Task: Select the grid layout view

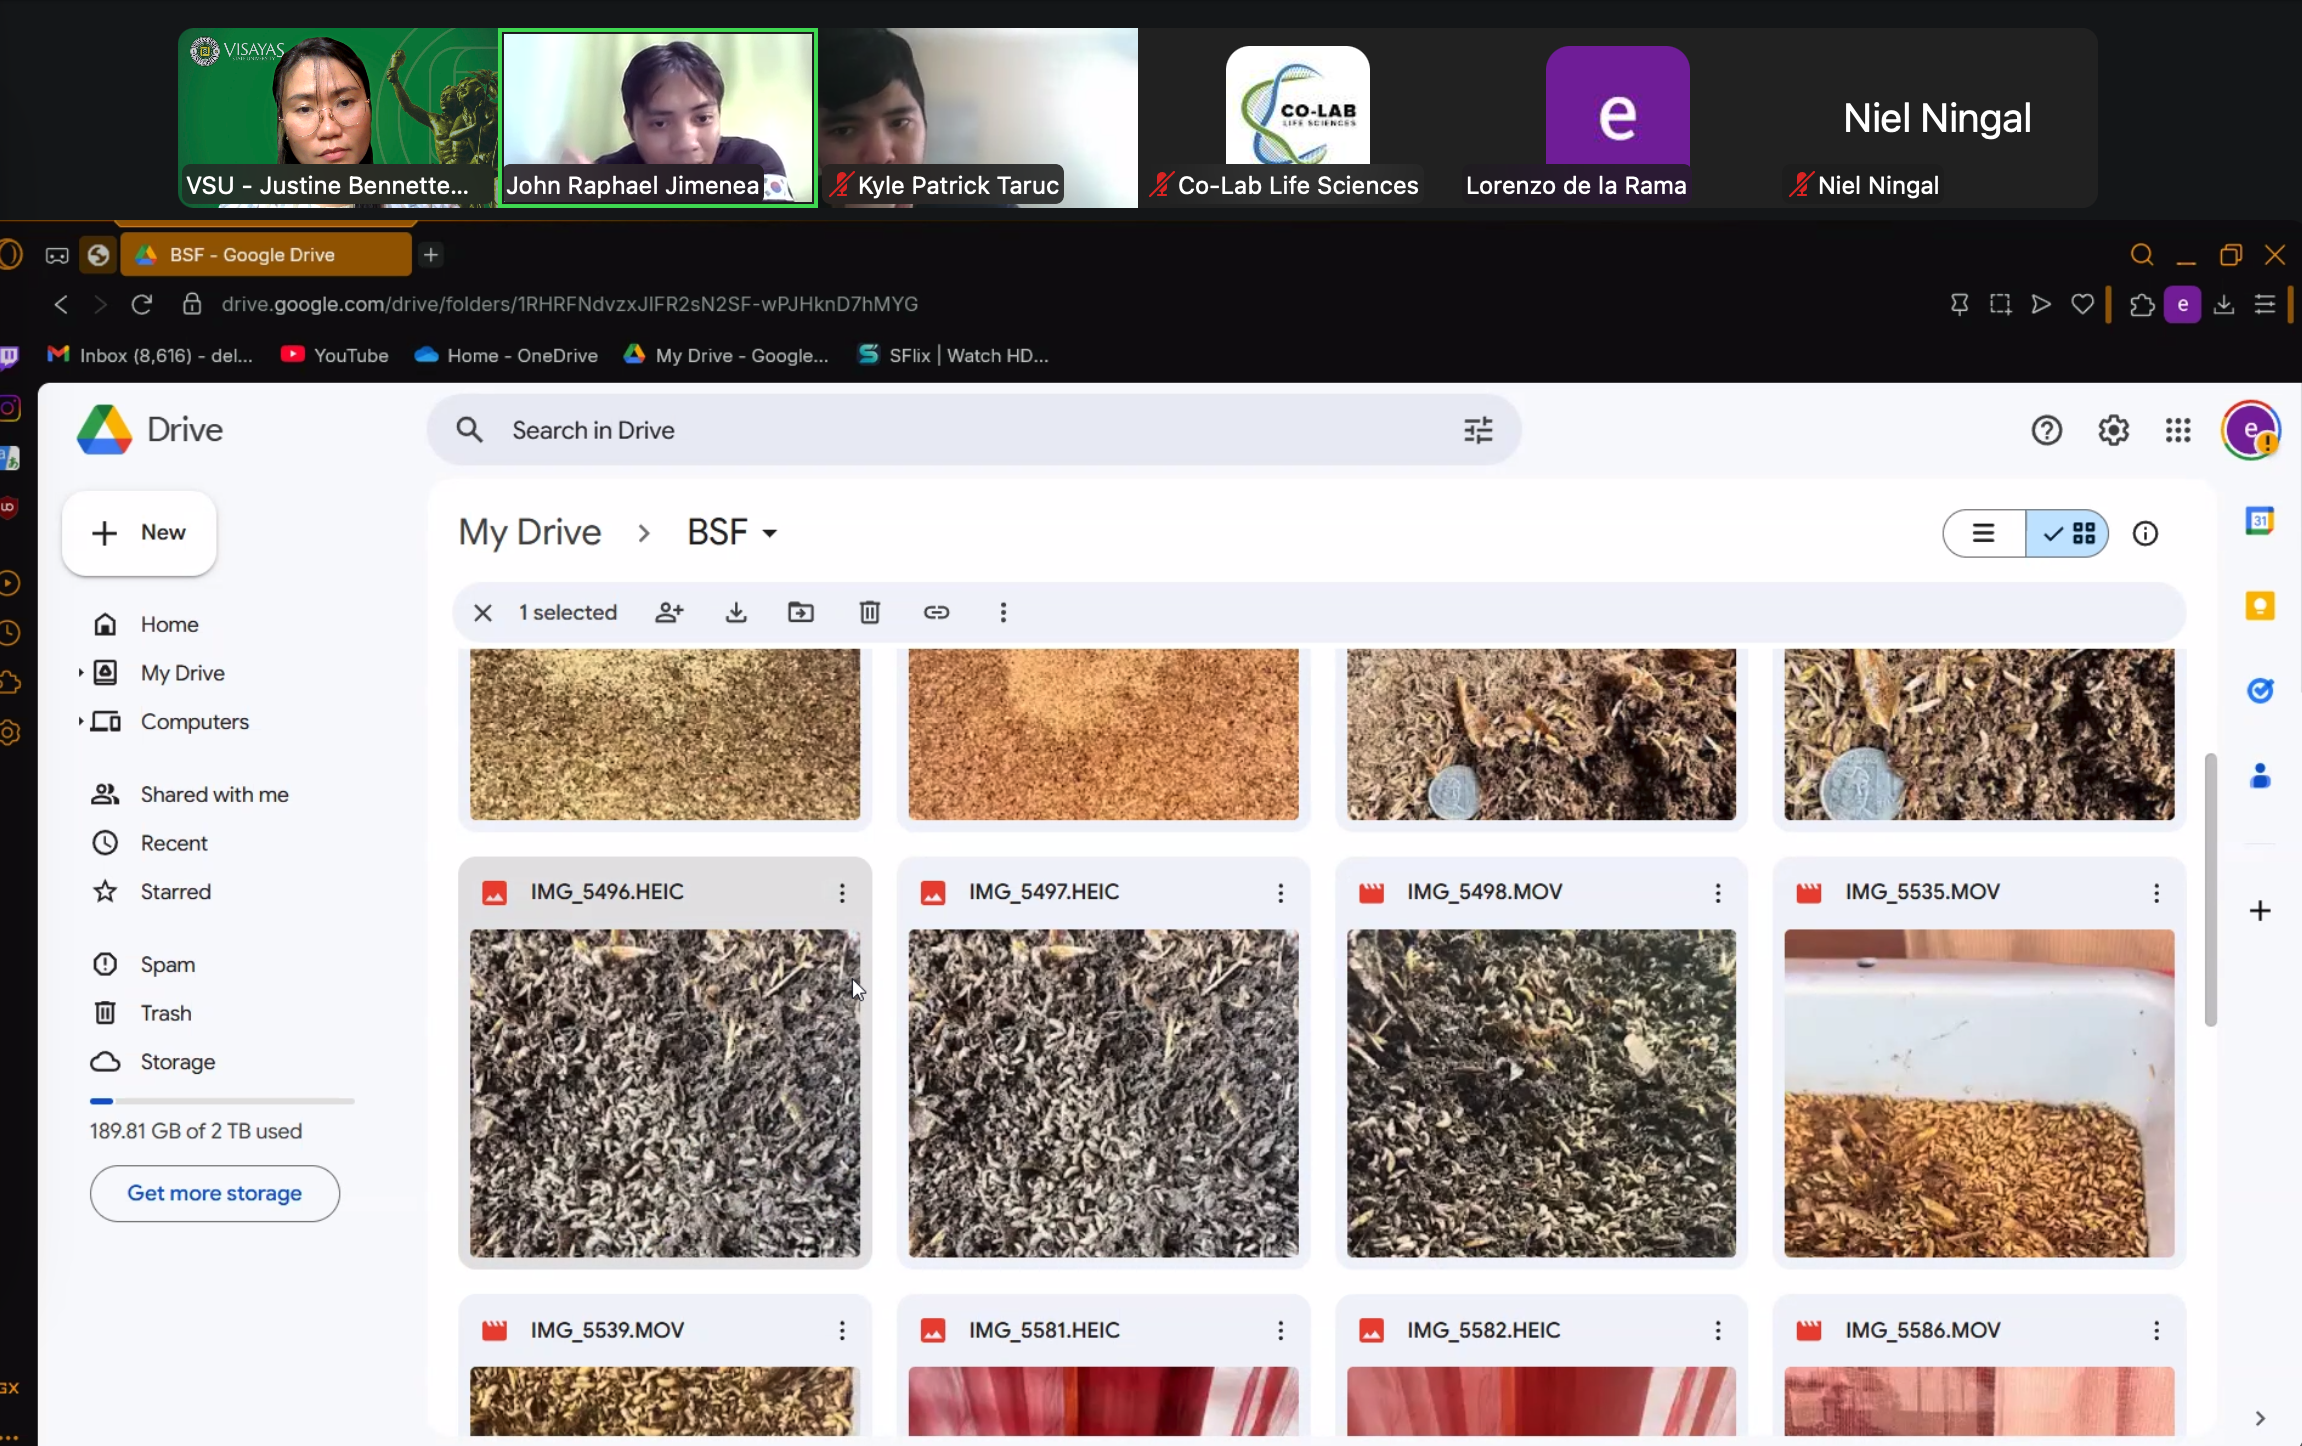Action: click(2069, 533)
